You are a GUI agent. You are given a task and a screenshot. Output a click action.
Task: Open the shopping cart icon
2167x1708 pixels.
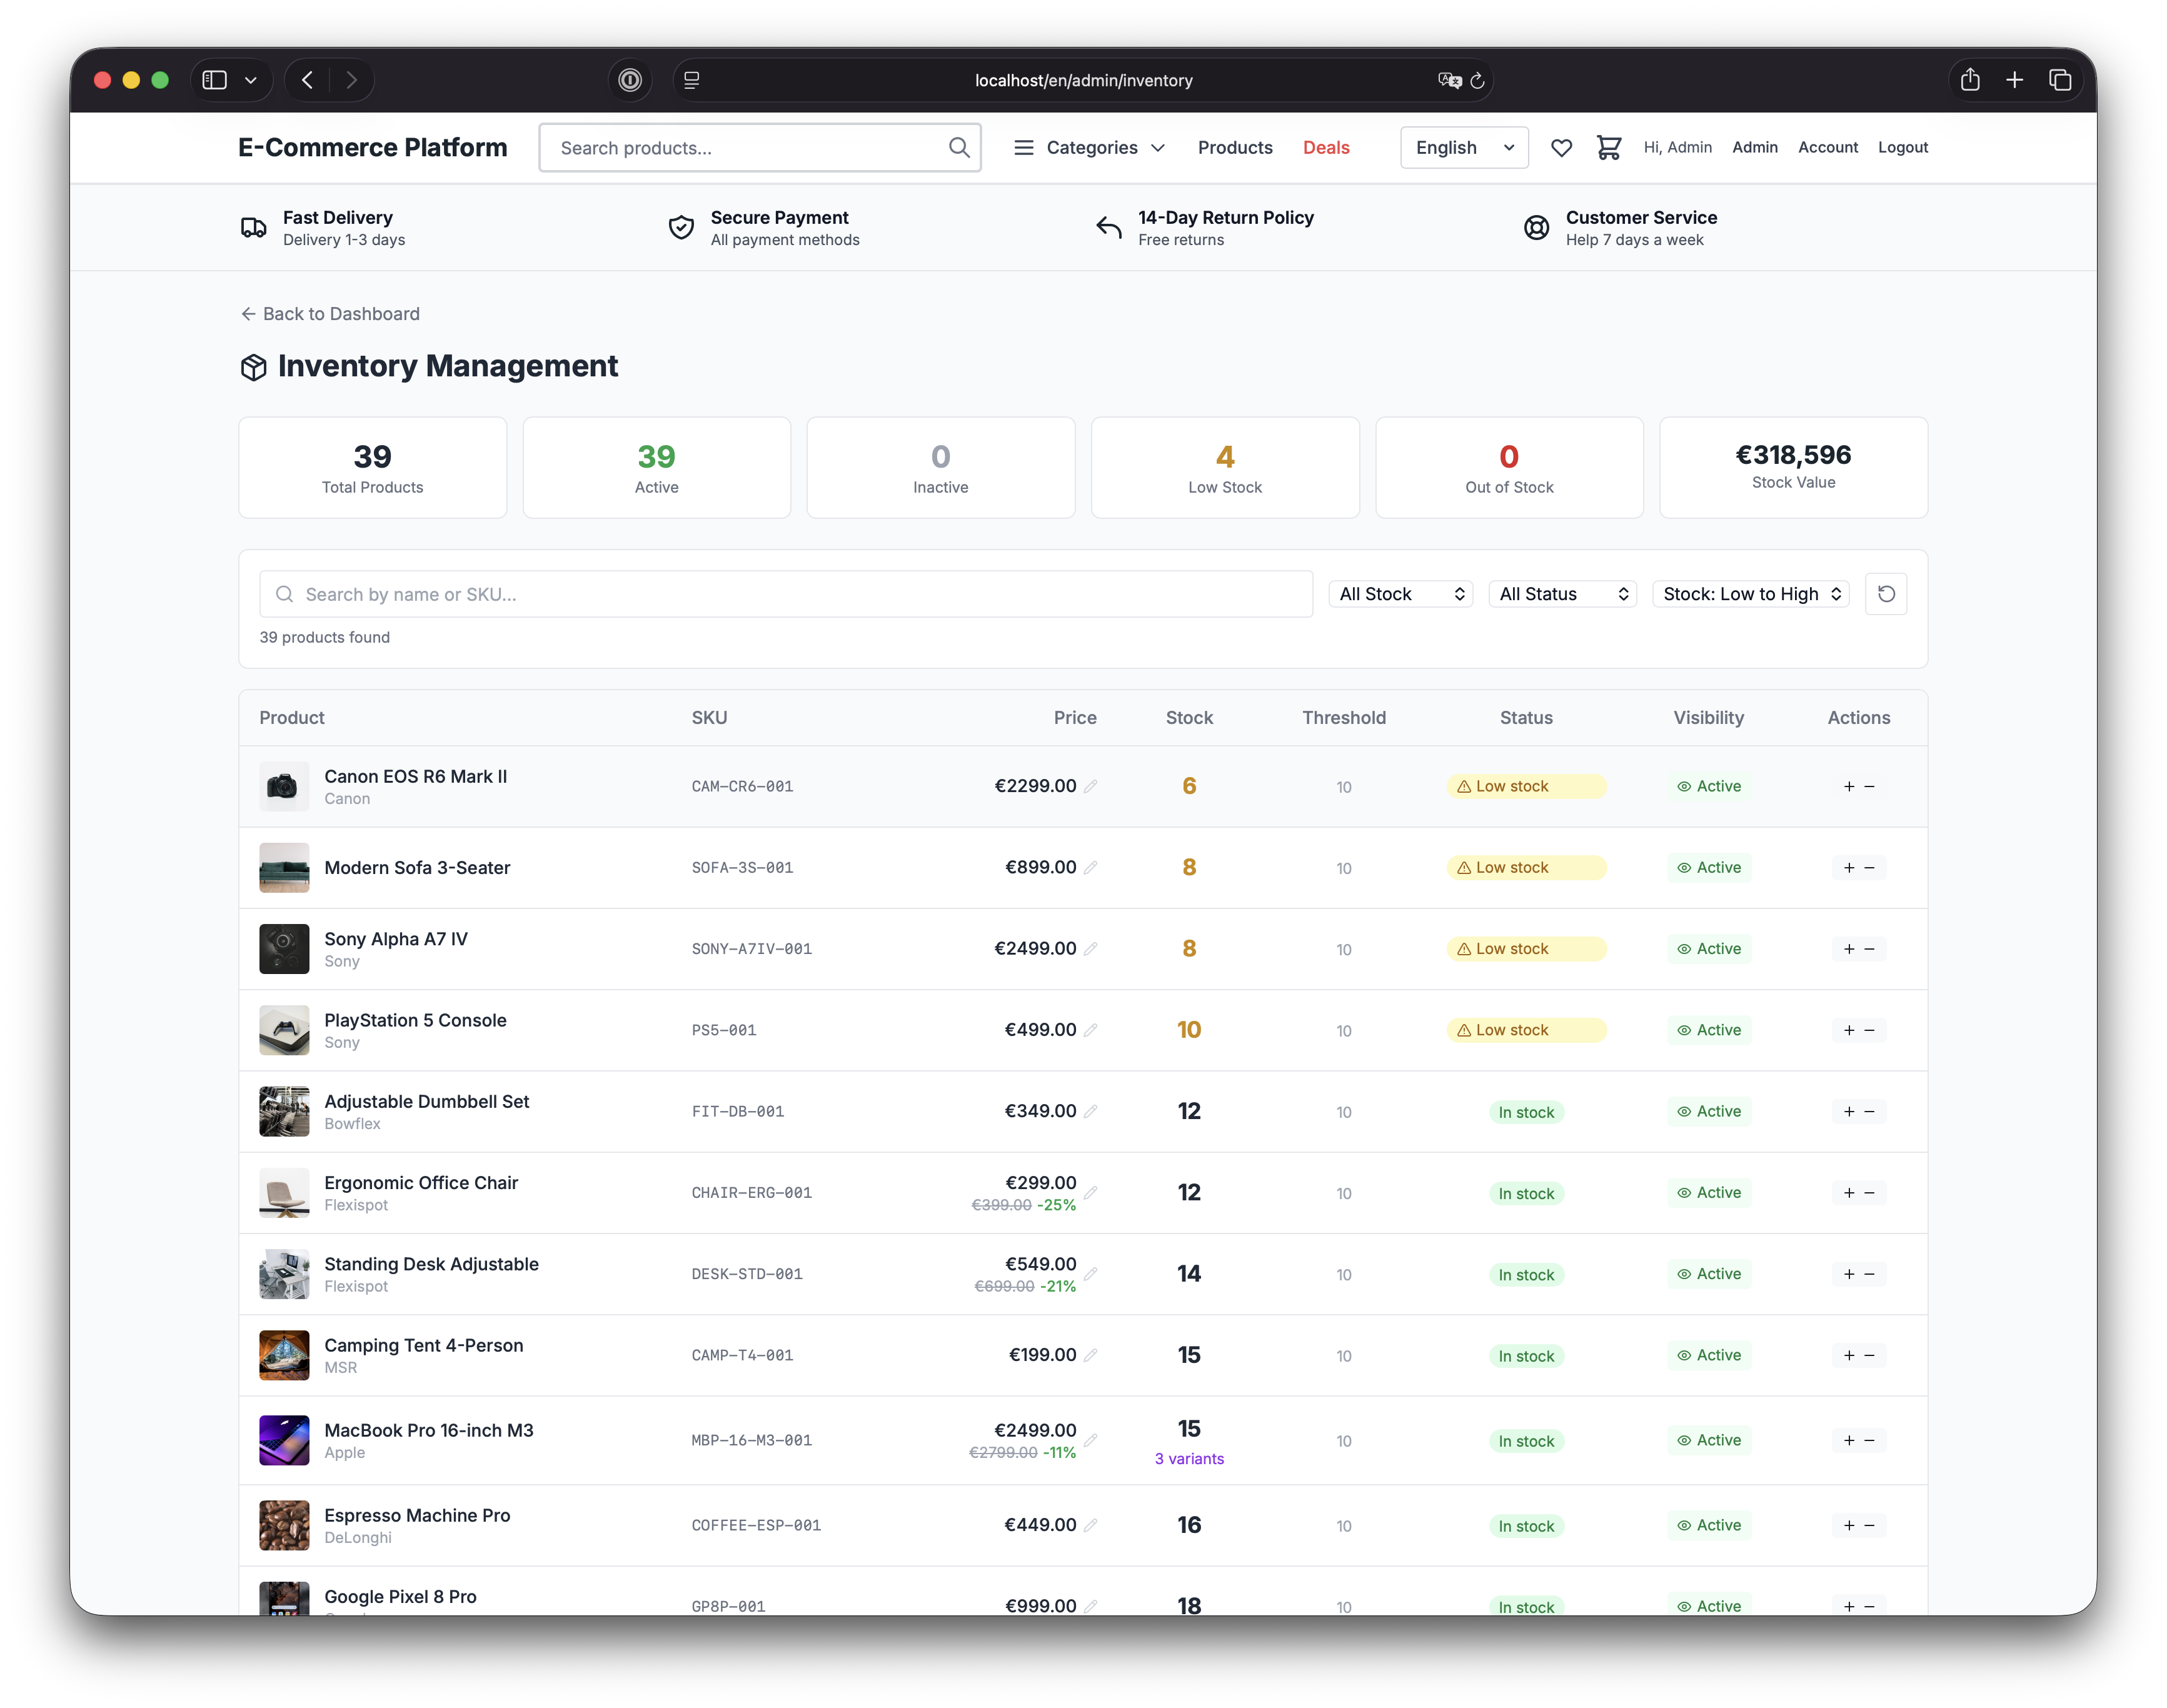coord(1608,148)
